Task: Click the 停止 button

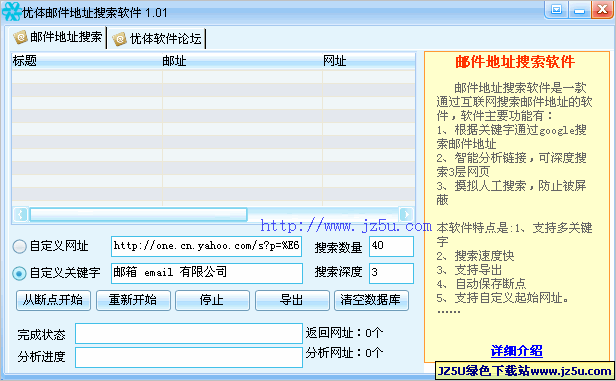Action: [212, 300]
